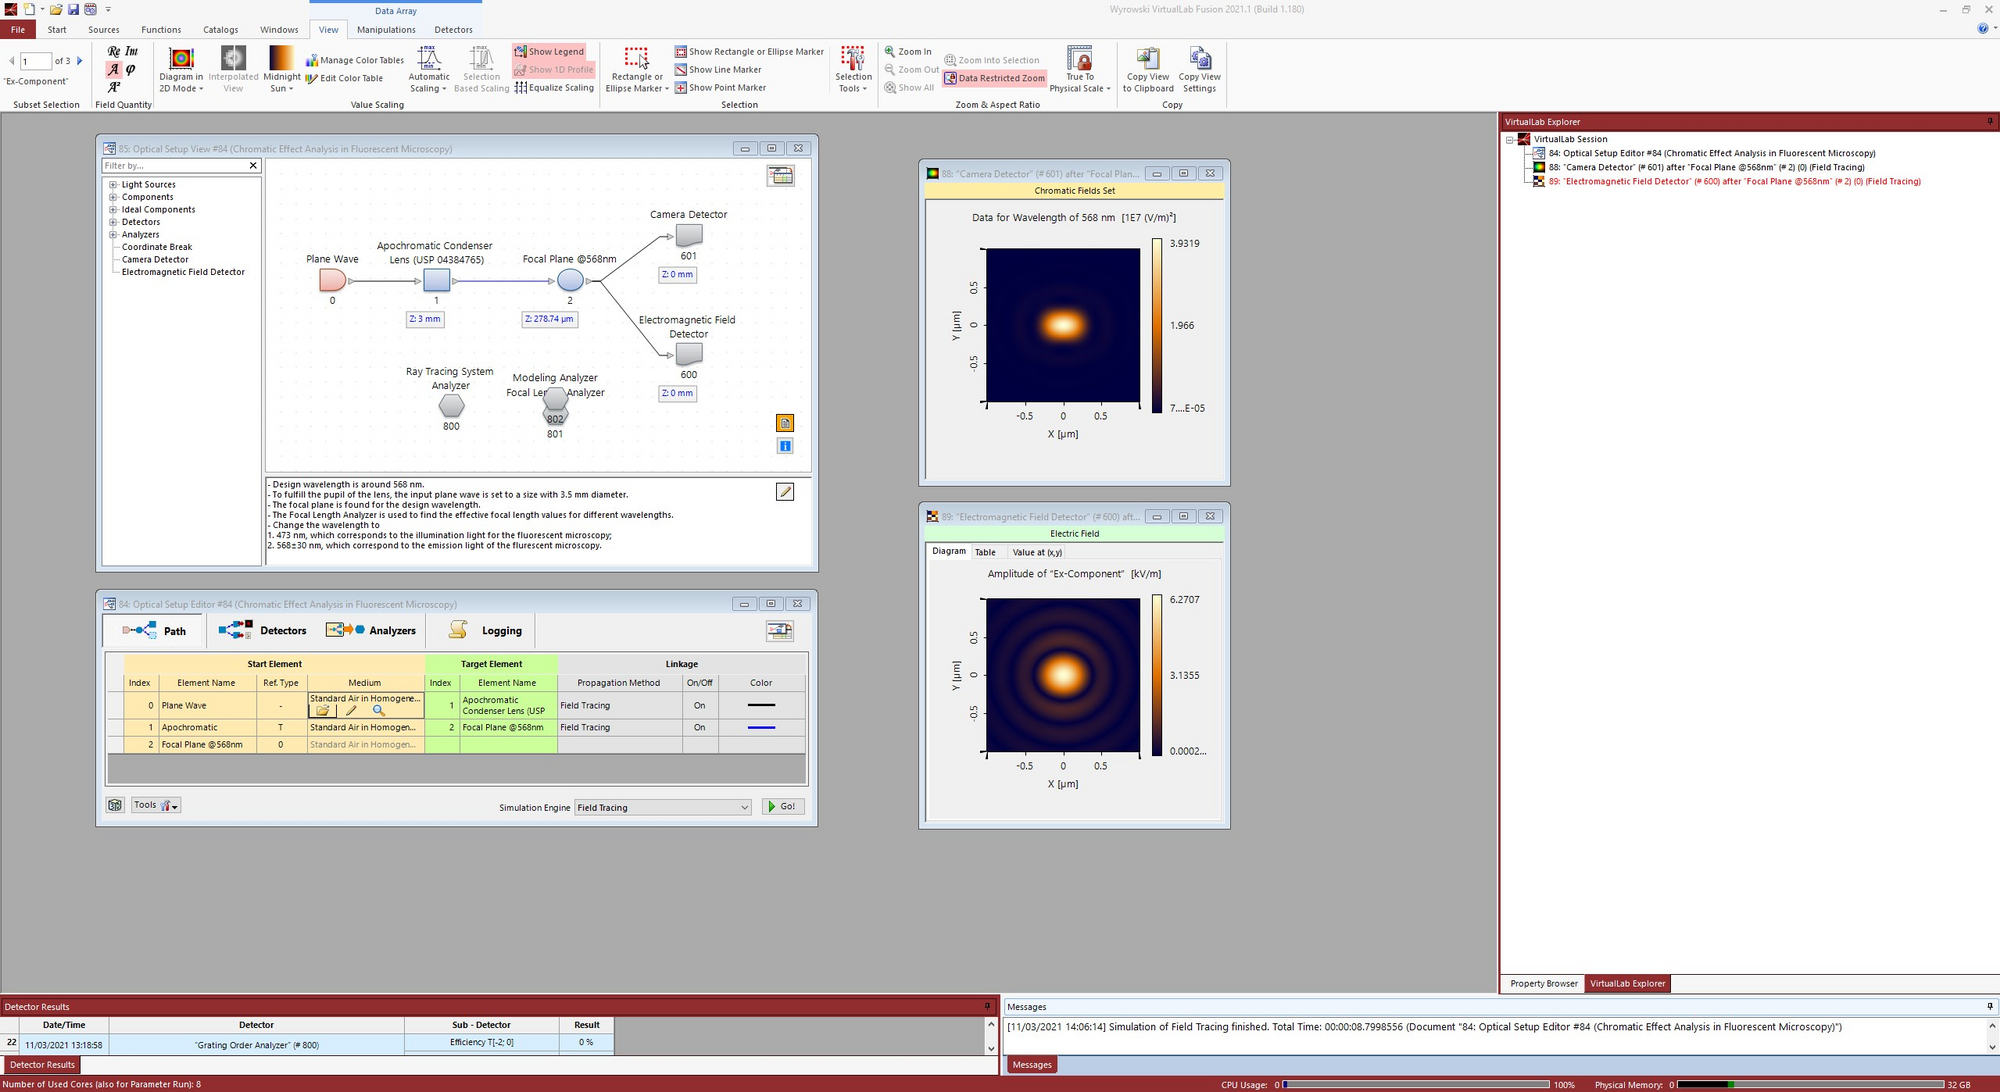2000x1092 pixels.
Task: Click Equalize Scaling
Action: (x=554, y=88)
